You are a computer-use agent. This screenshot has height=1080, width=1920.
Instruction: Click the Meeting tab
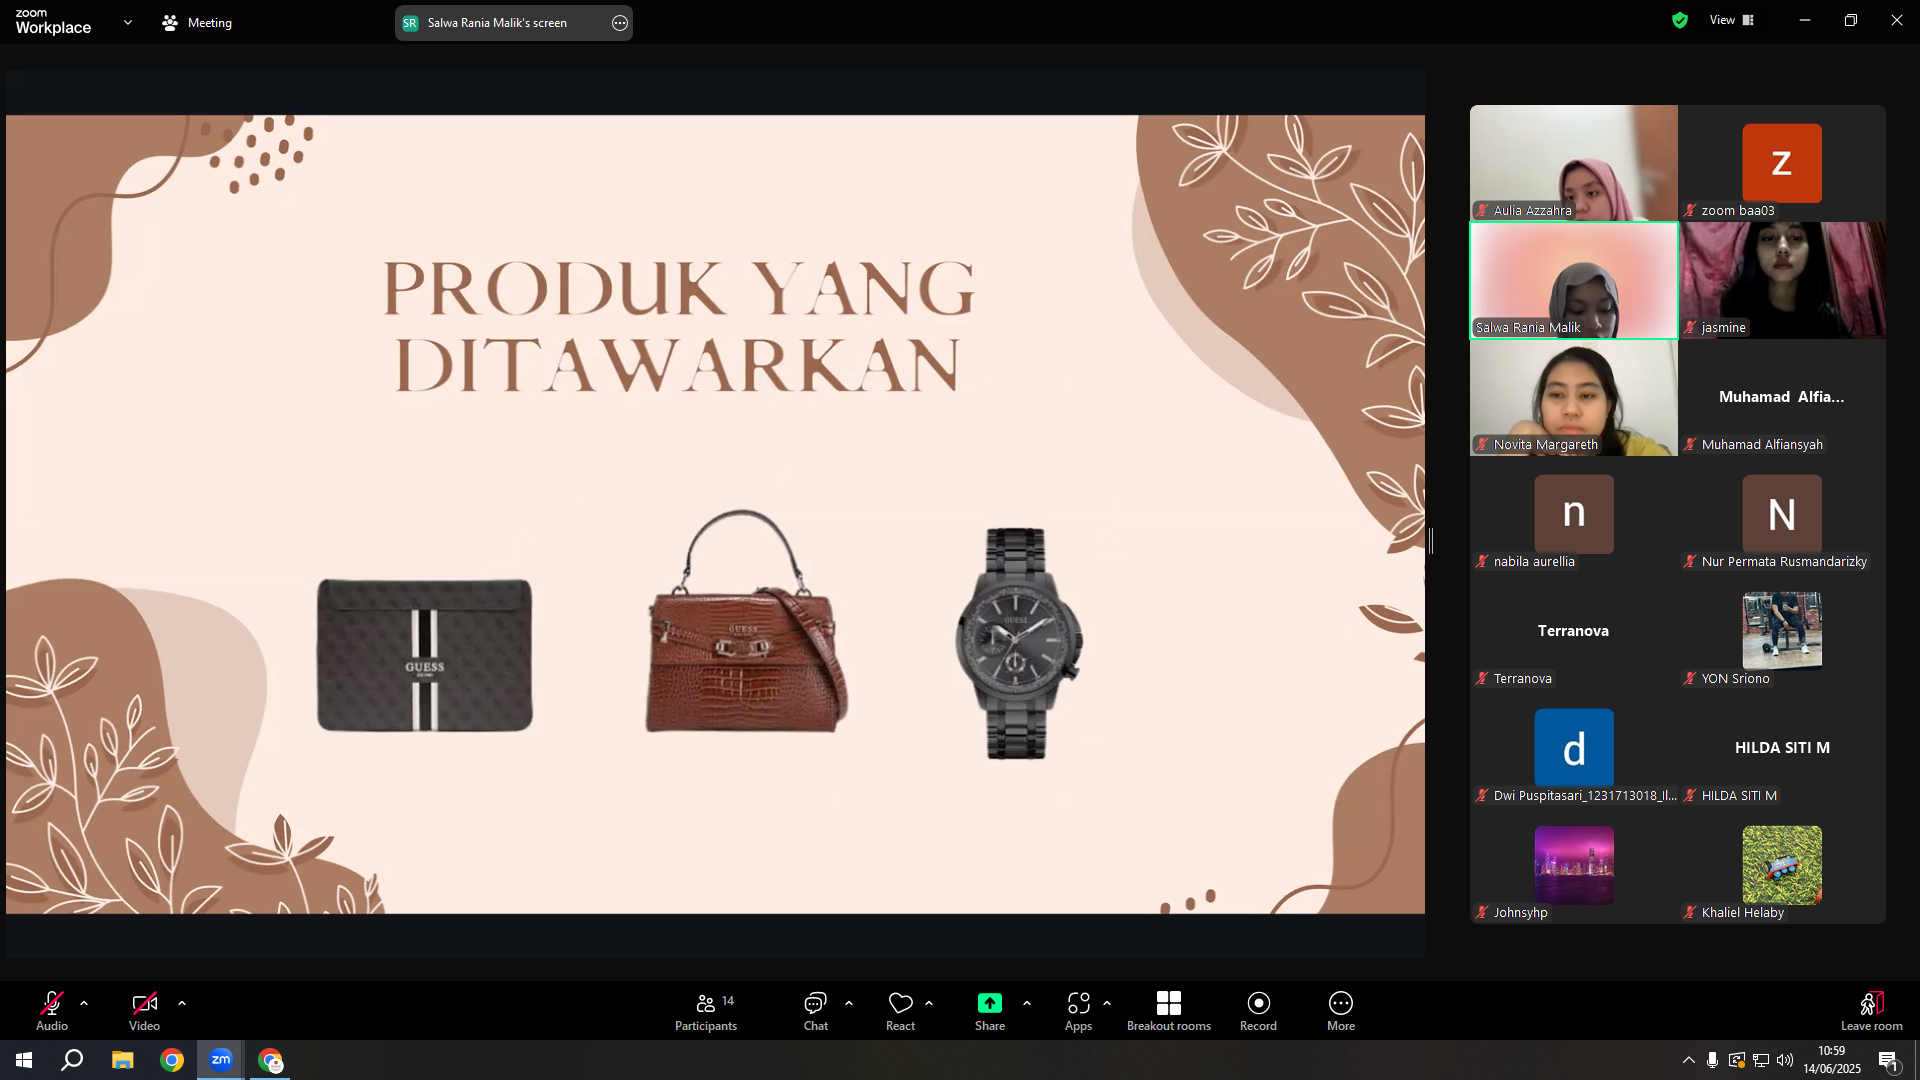click(x=197, y=22)
